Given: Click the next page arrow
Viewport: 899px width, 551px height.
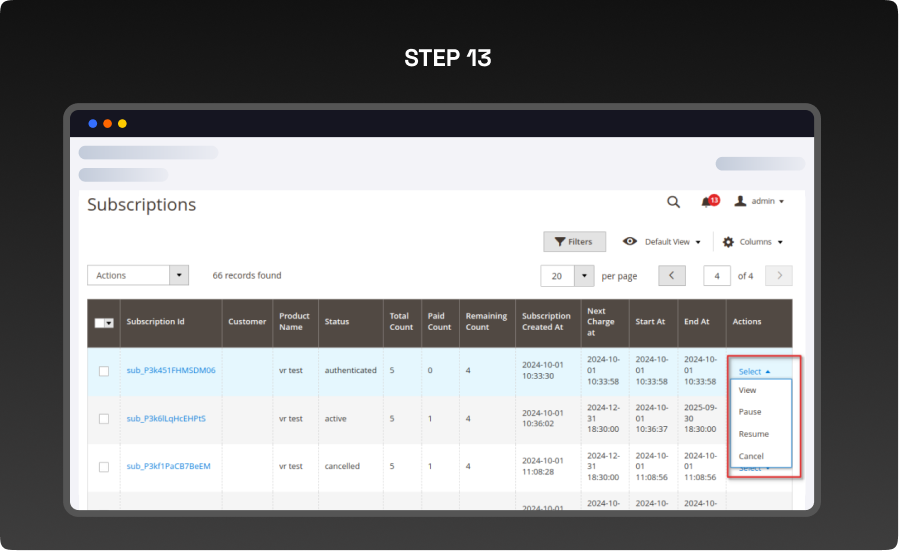Looking at the screenshot, I should tap(779, 275).
